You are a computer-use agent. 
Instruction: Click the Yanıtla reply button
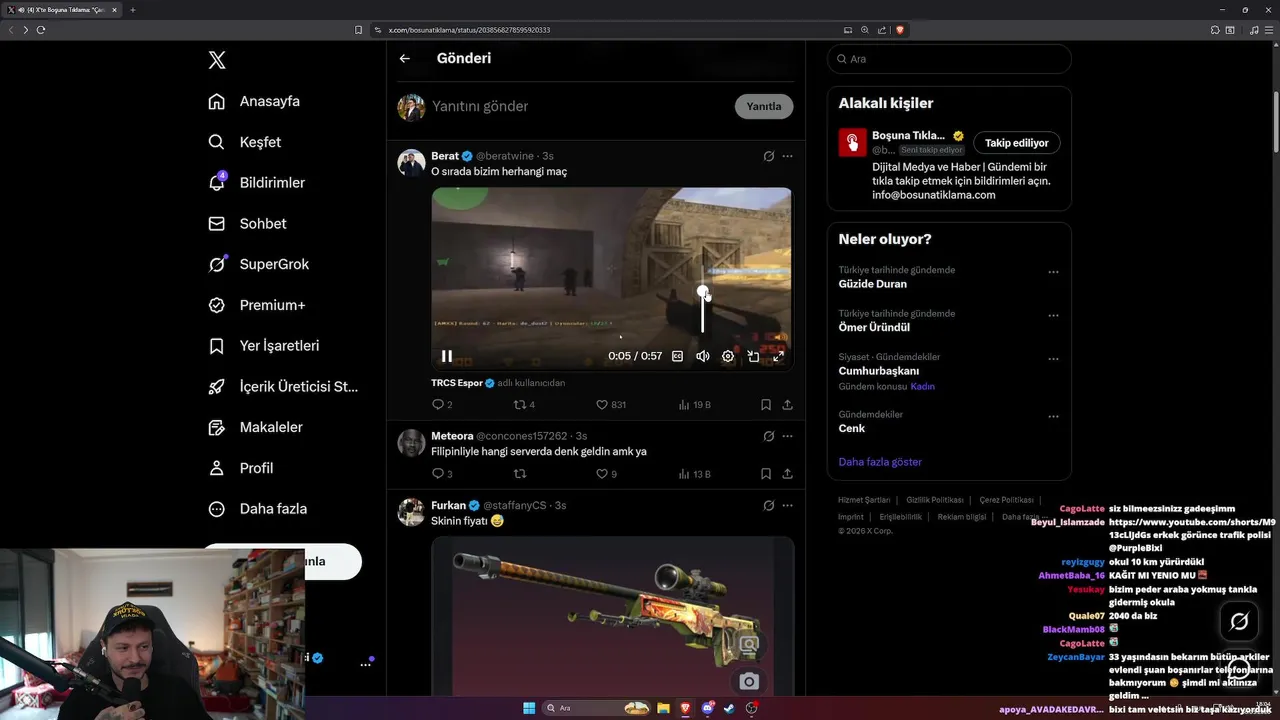pos(764,106)
